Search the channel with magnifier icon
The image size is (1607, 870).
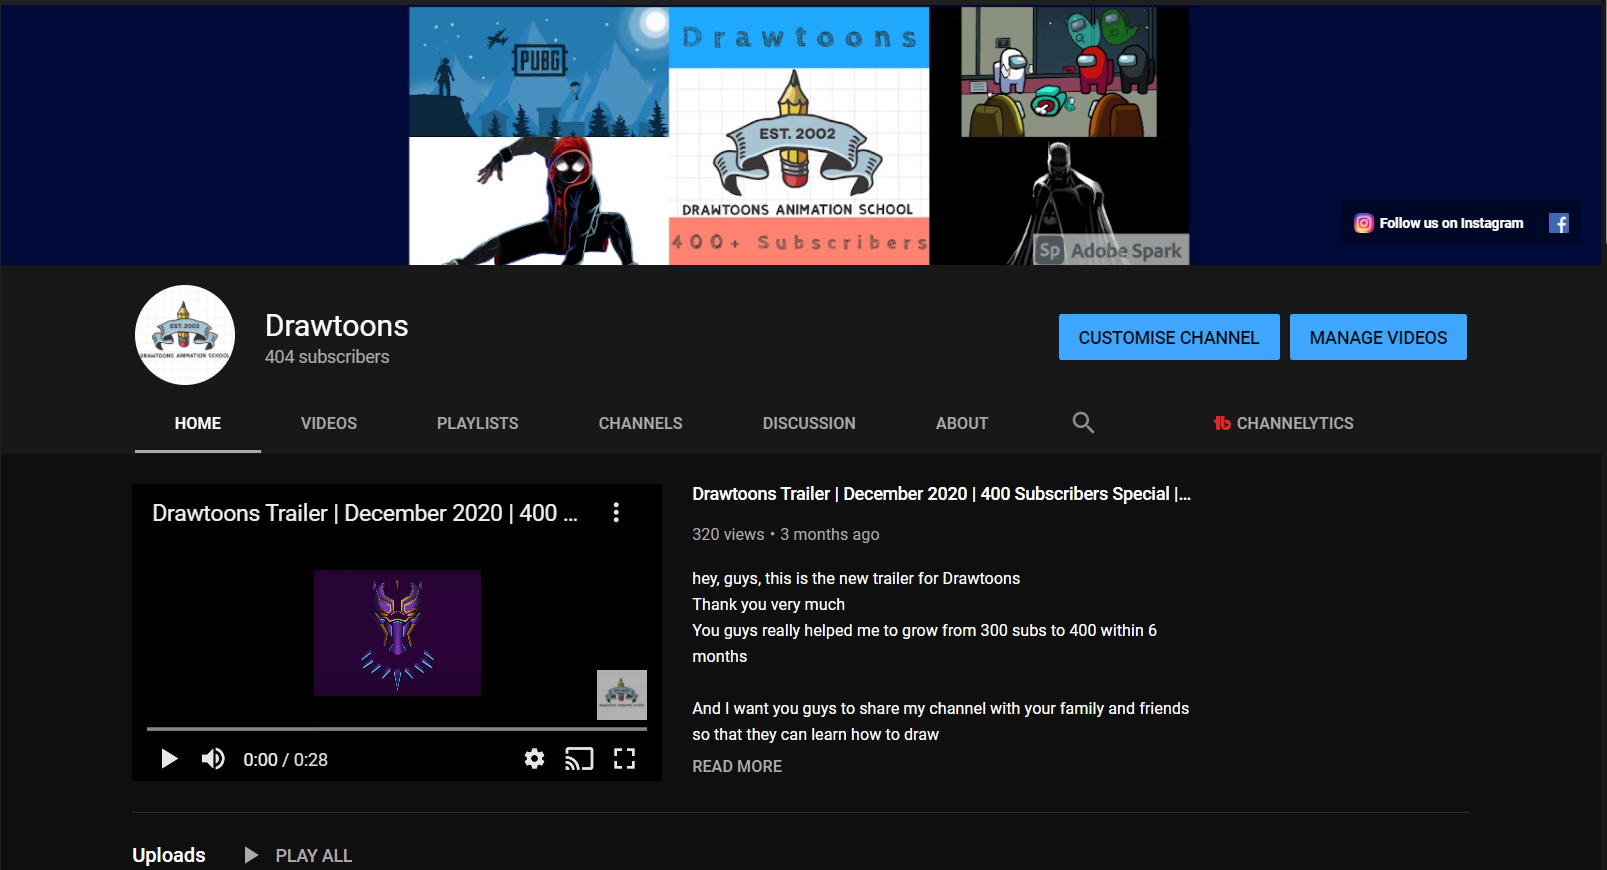(x=1083, y=423)
